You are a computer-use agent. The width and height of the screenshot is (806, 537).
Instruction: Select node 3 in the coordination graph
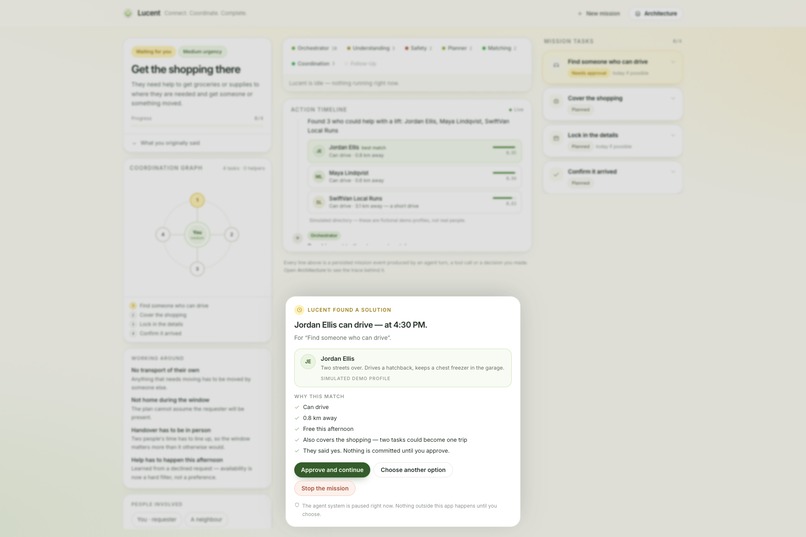[x=197, y=269]
